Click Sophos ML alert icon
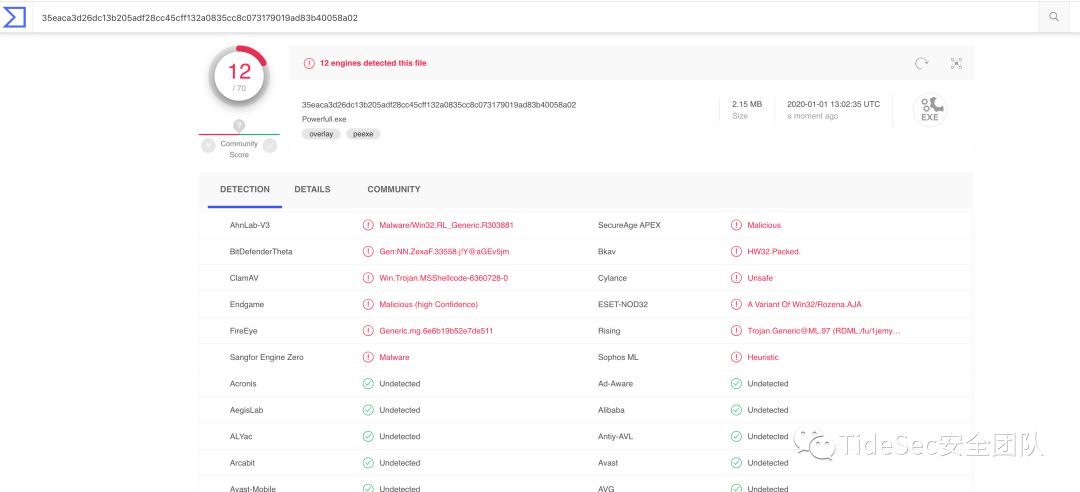This screenshot has height=492, width=1080. click(736, 358)
